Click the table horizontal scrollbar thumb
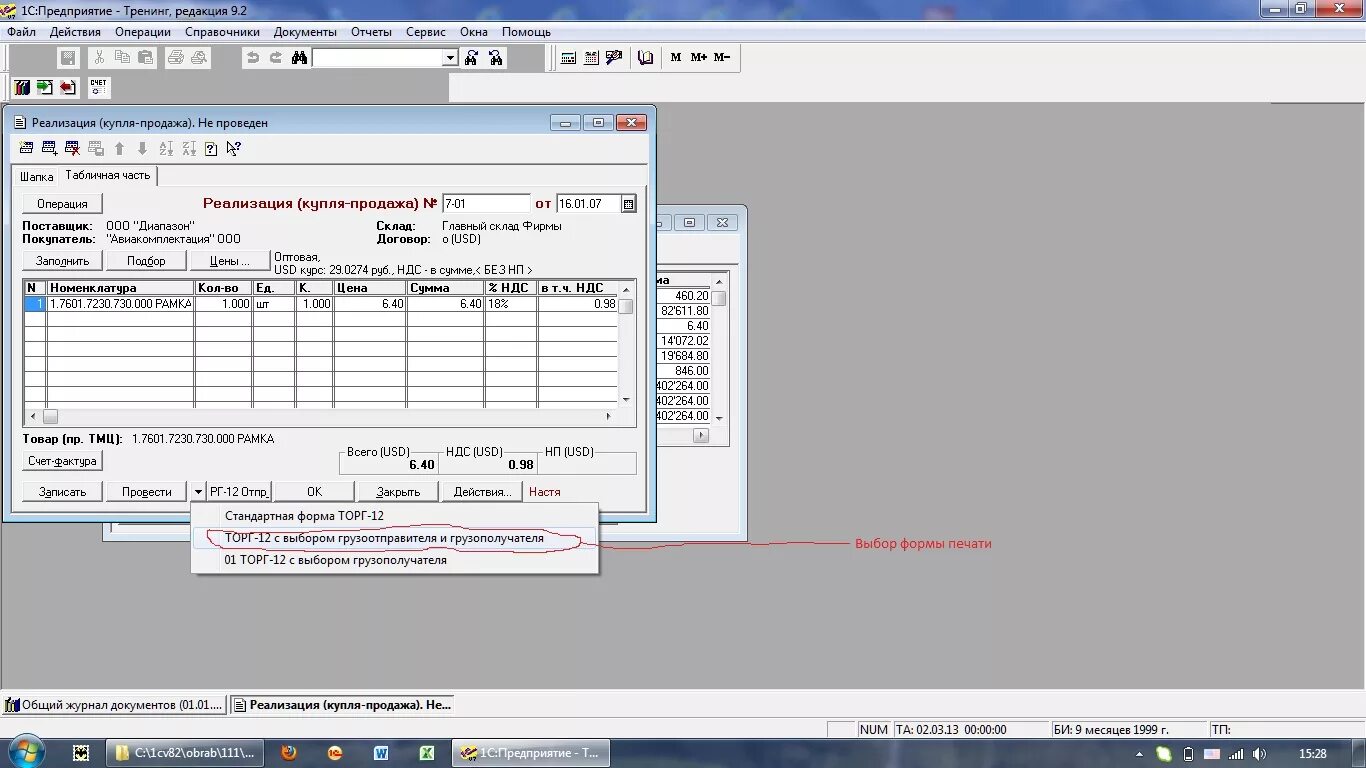 (x=50, y=416)
